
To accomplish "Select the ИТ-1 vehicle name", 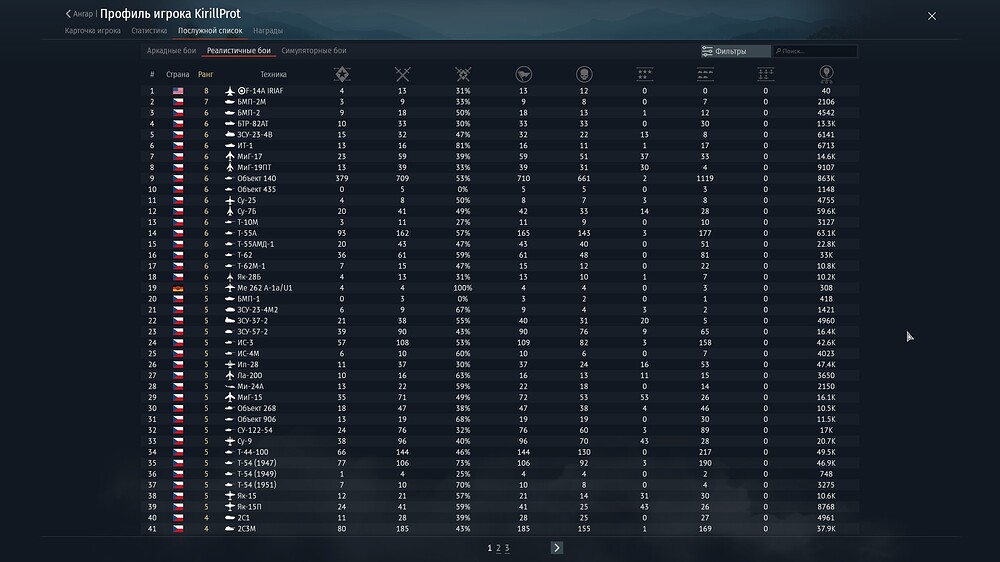I will click(x=245, y=145).
